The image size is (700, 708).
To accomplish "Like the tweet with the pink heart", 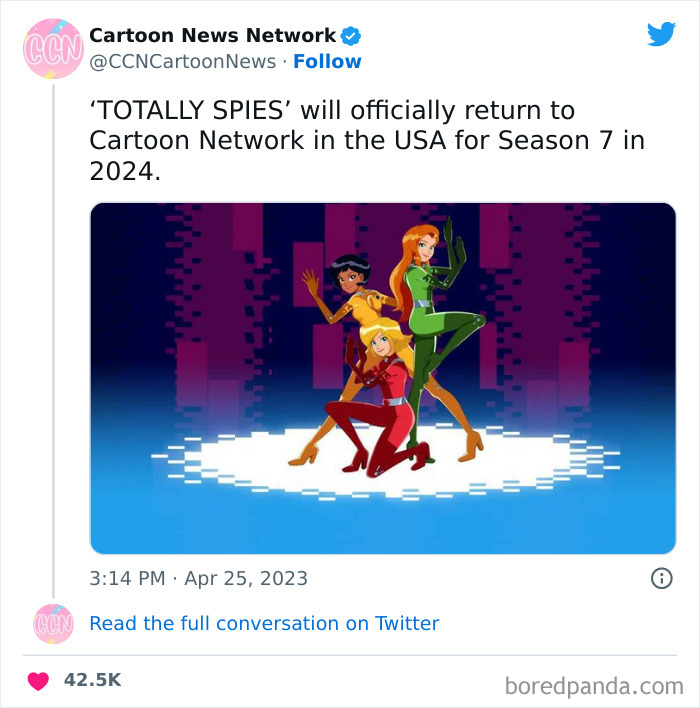I will 38,681.
